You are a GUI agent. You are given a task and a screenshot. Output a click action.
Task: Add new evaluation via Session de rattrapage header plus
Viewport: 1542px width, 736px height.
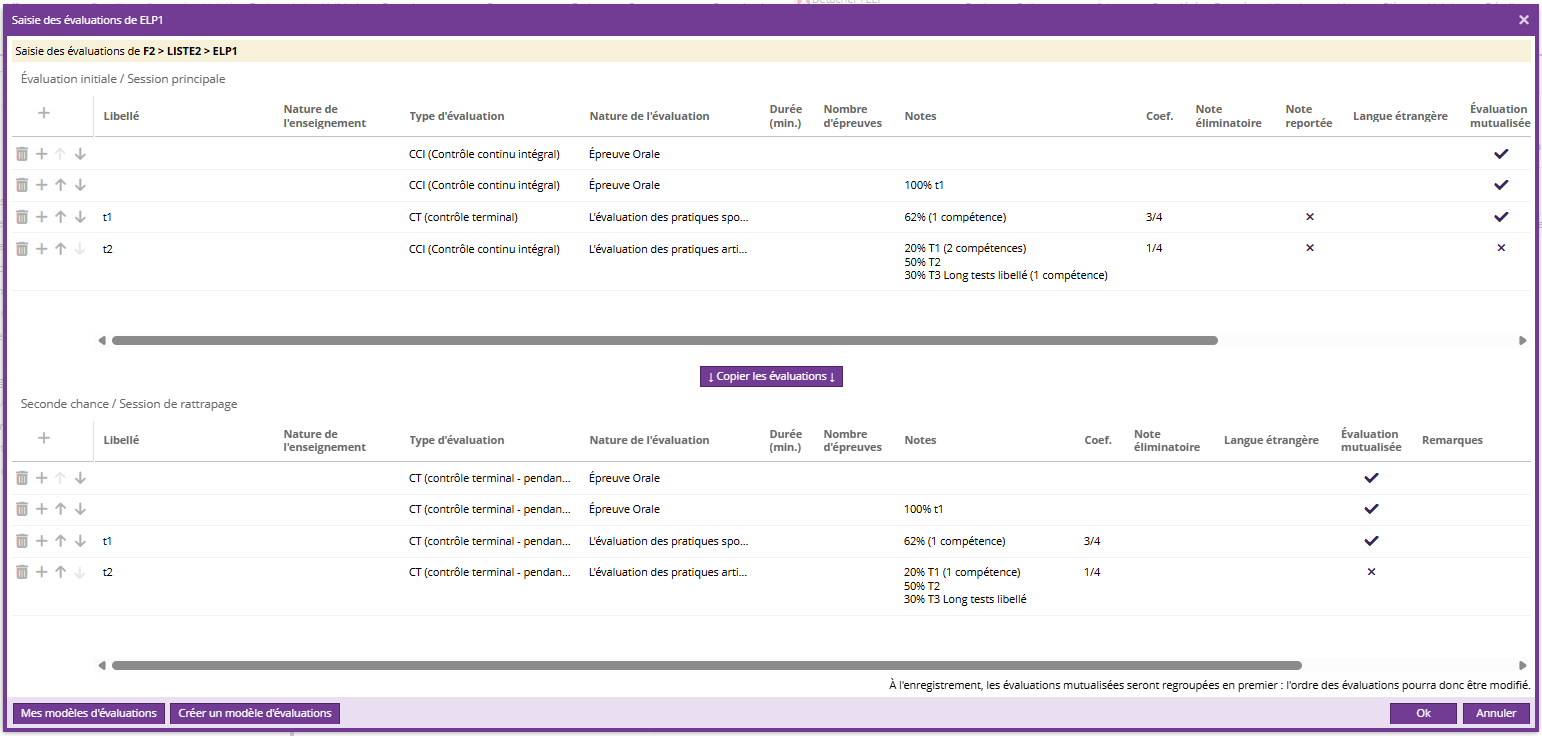coord(43,438)
